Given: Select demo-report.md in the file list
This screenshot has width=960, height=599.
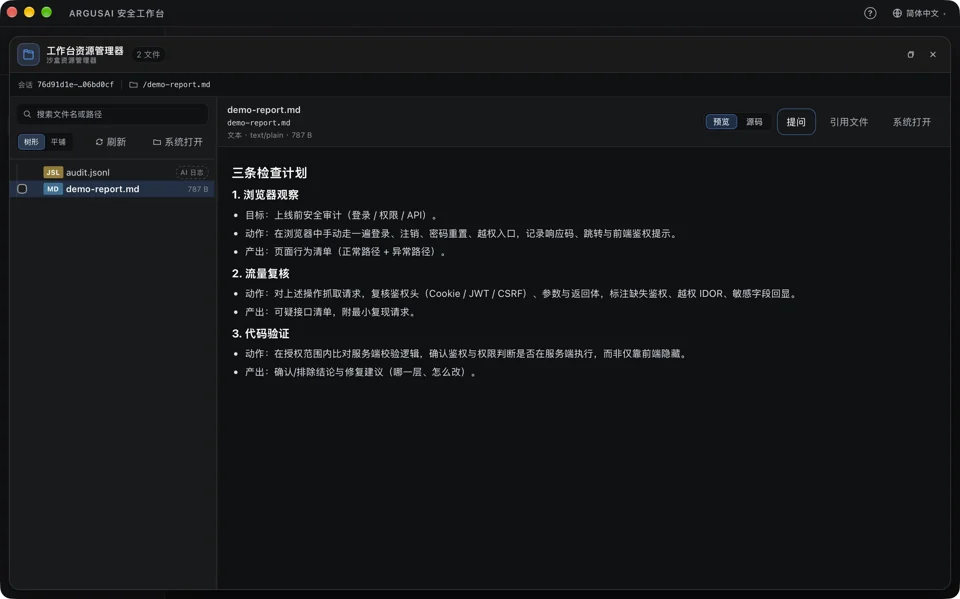Looking at the screenshot, I should point(113,189).
